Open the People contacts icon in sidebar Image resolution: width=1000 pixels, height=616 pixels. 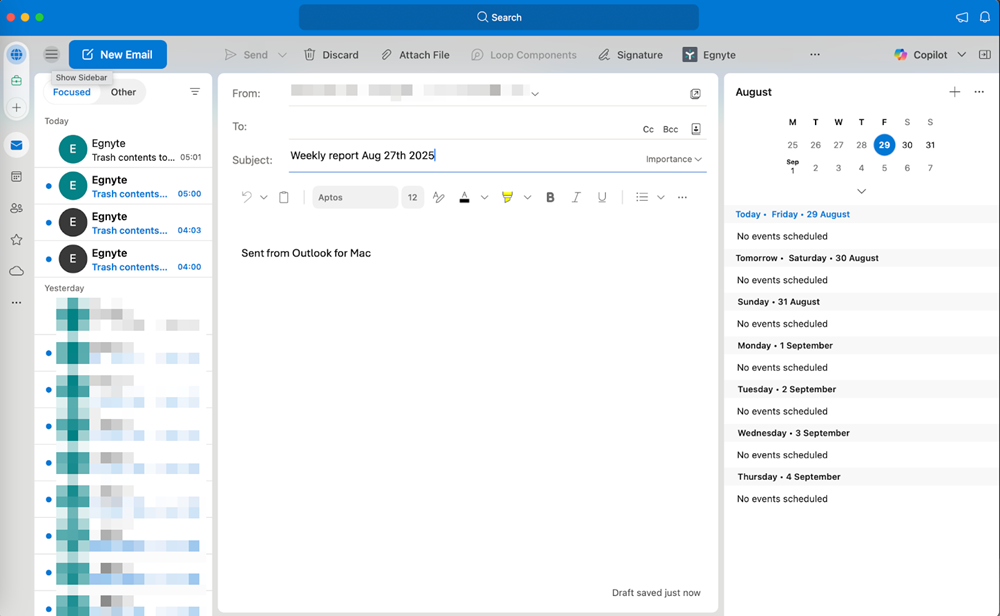point(16,208)
